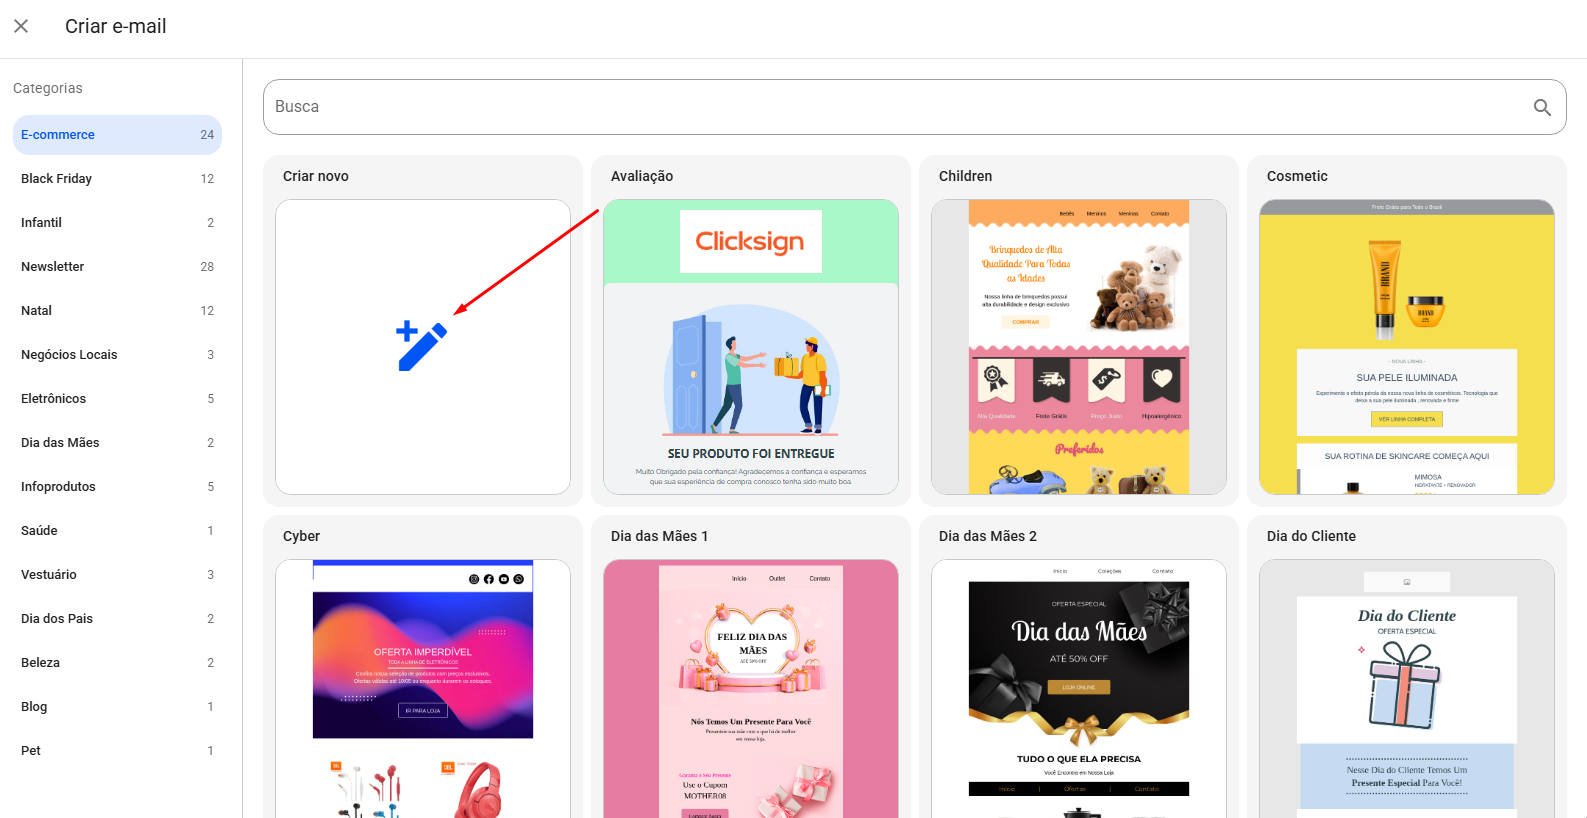Focus the Busca search field
Screen dimensions: 1587x818
pyautogui.click(x=914, y=107)
